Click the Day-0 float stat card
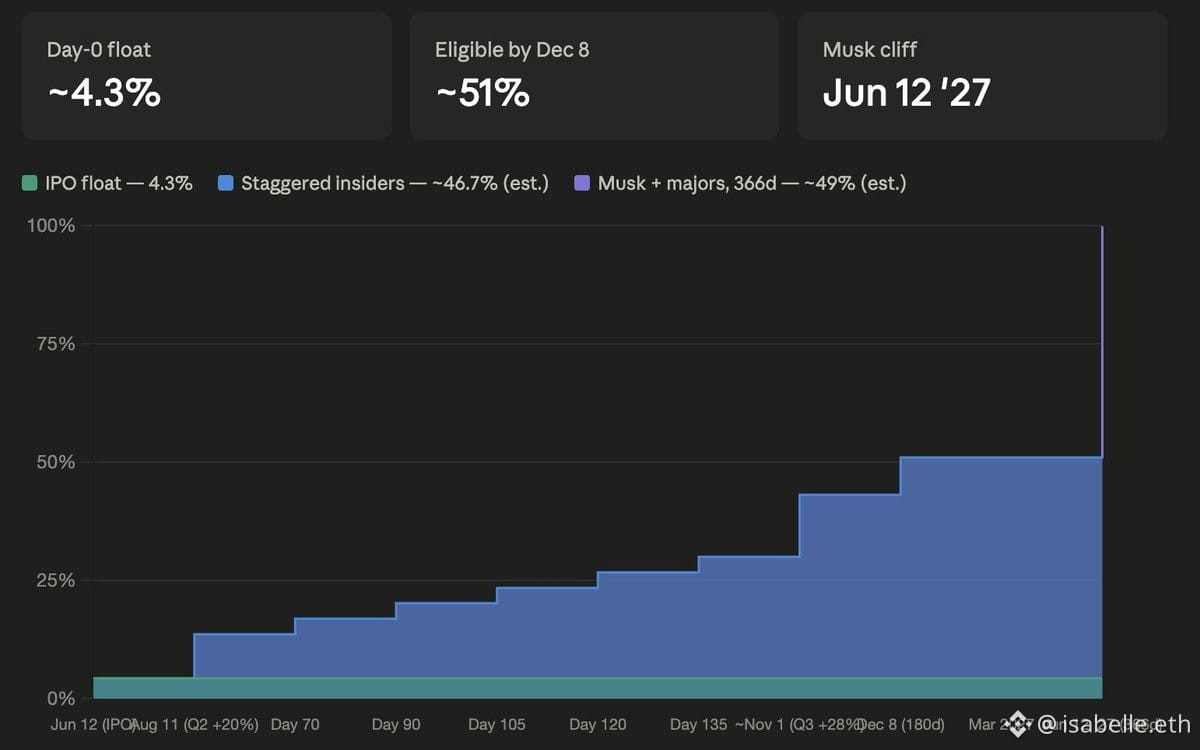This screenshot has width=1200, height=750. pyautogui.click(x=206, y=76)
